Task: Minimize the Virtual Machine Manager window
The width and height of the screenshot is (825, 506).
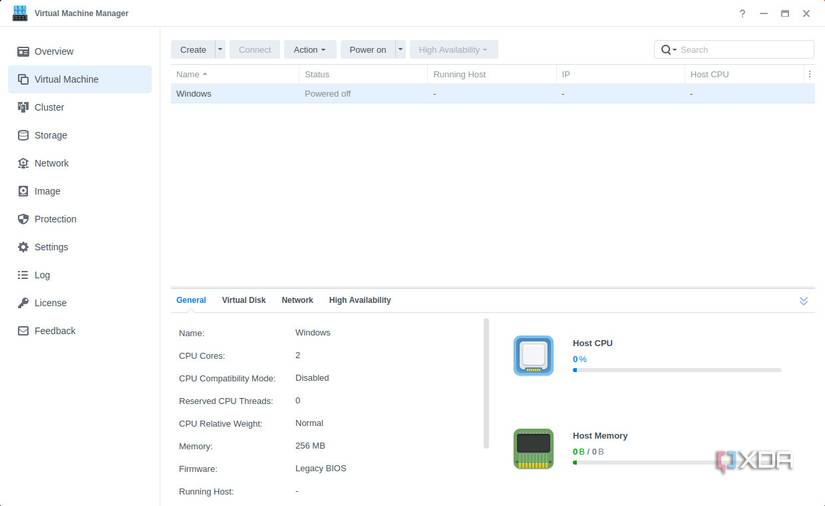Action: pos(763,14)
